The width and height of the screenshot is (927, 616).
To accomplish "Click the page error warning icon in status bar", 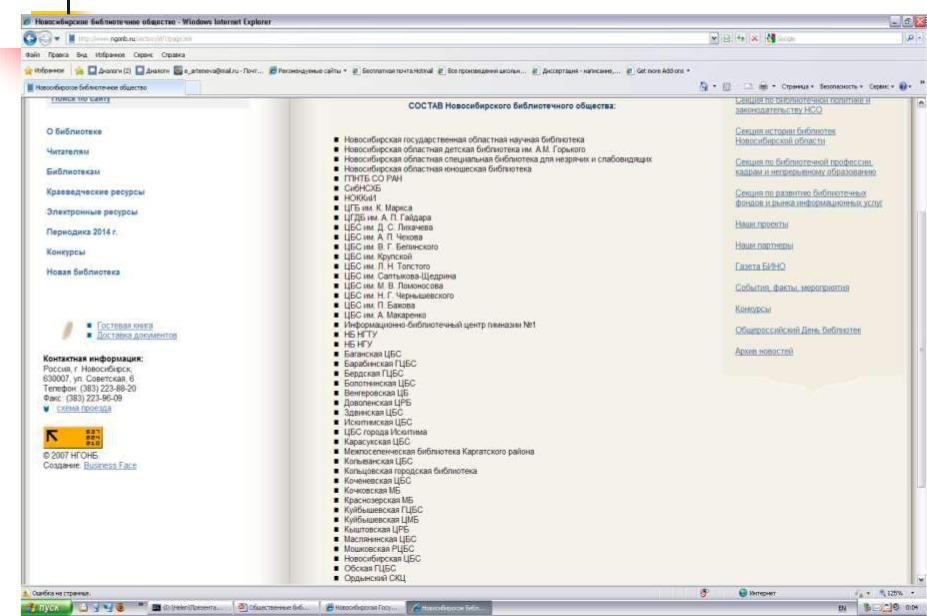I will 26,592.
